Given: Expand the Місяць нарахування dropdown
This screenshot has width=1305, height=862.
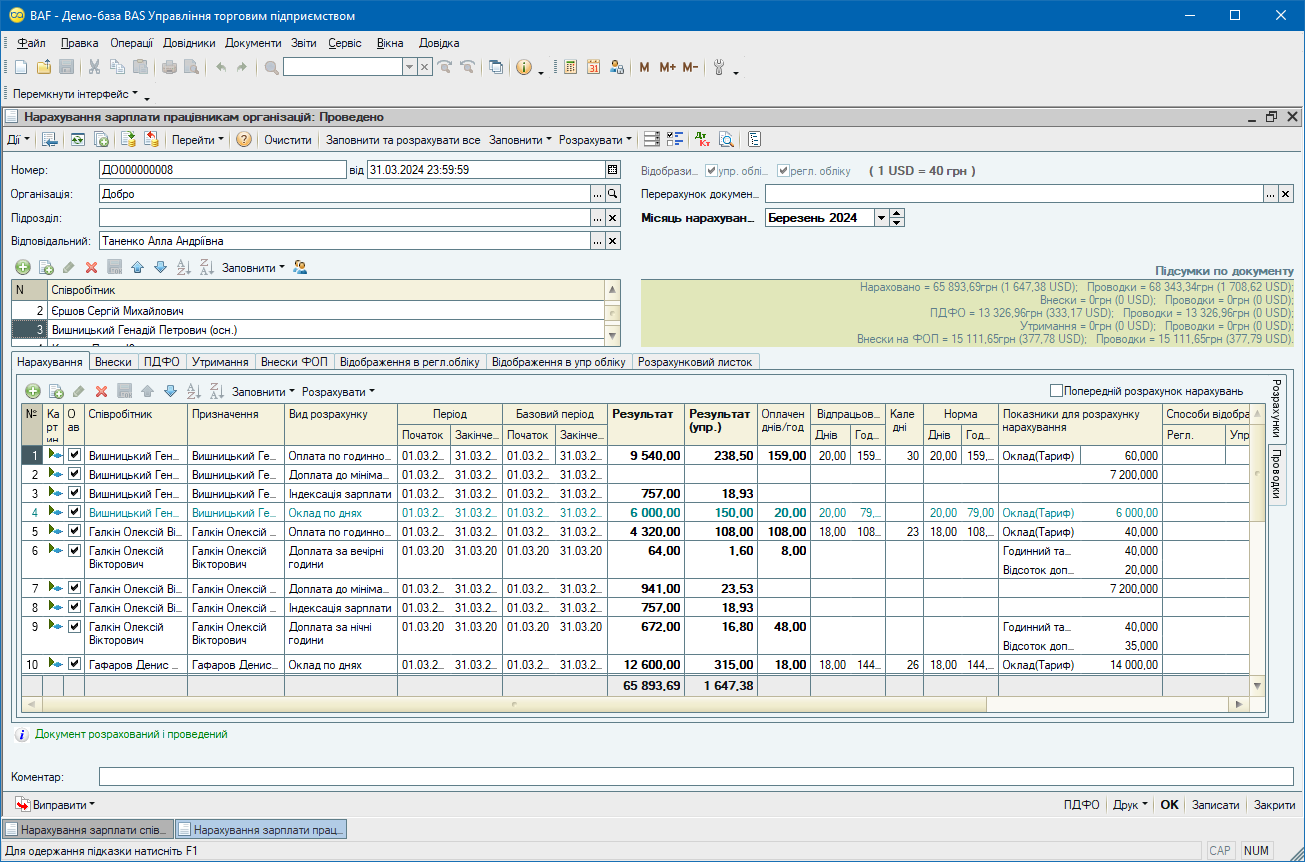Looking at the screenshot, I should click(x=881, y=218).
